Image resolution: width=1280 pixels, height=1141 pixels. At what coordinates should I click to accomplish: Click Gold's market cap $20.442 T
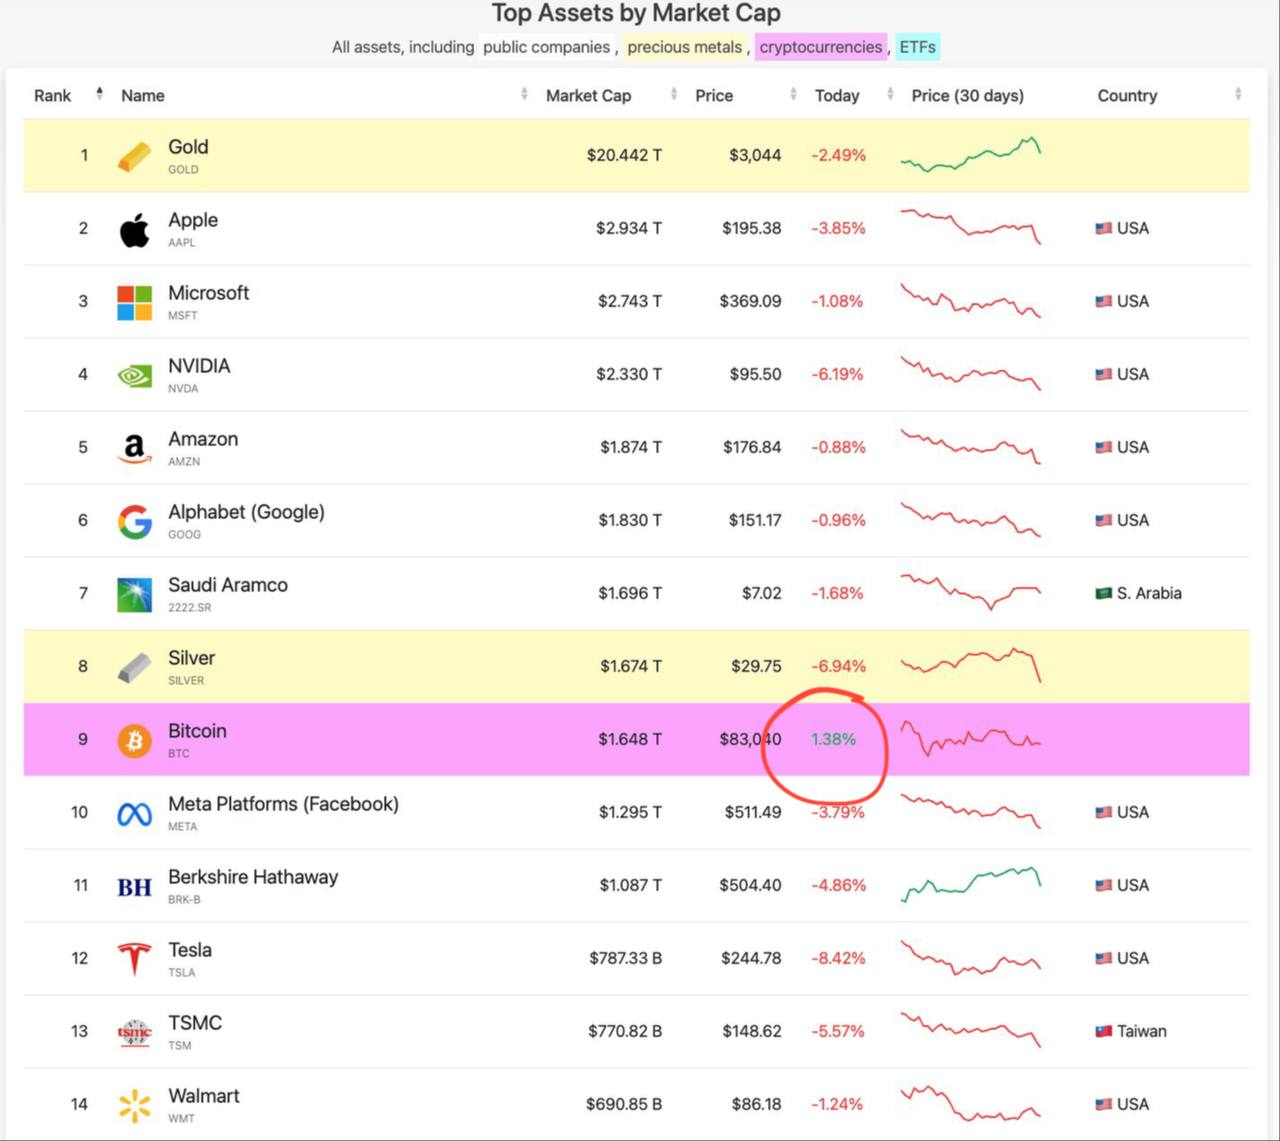pyautogui.click(x=624, y=155)
